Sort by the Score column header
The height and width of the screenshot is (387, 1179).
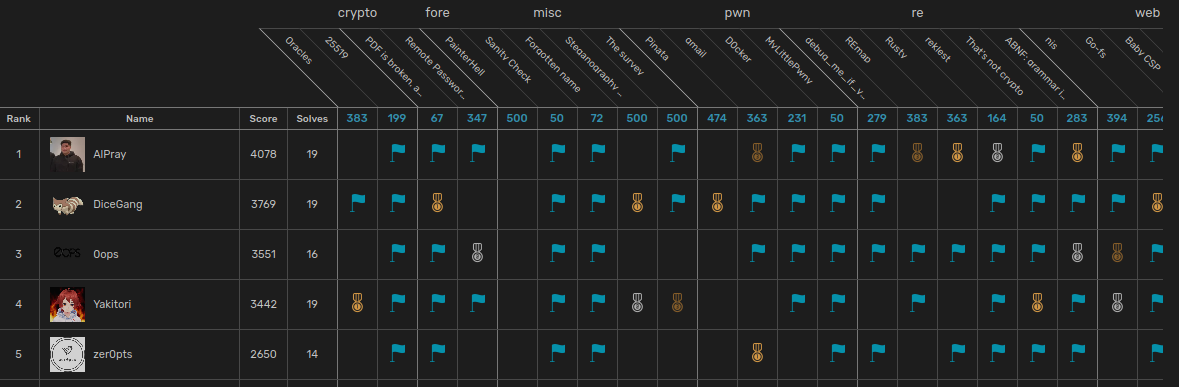click(263, 119)
